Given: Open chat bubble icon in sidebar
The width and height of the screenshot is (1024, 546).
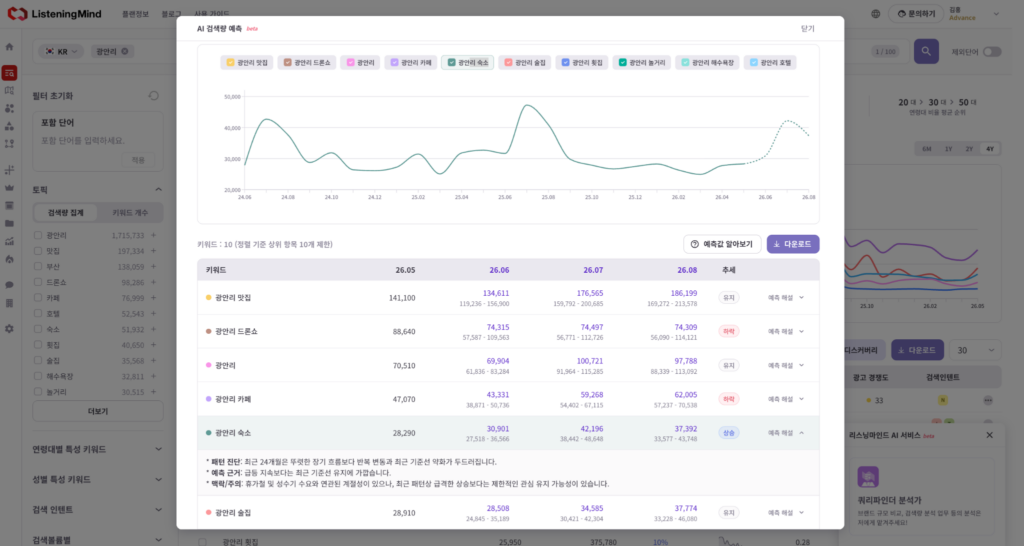Looking at the screenshot, I should tap(9, 285).
